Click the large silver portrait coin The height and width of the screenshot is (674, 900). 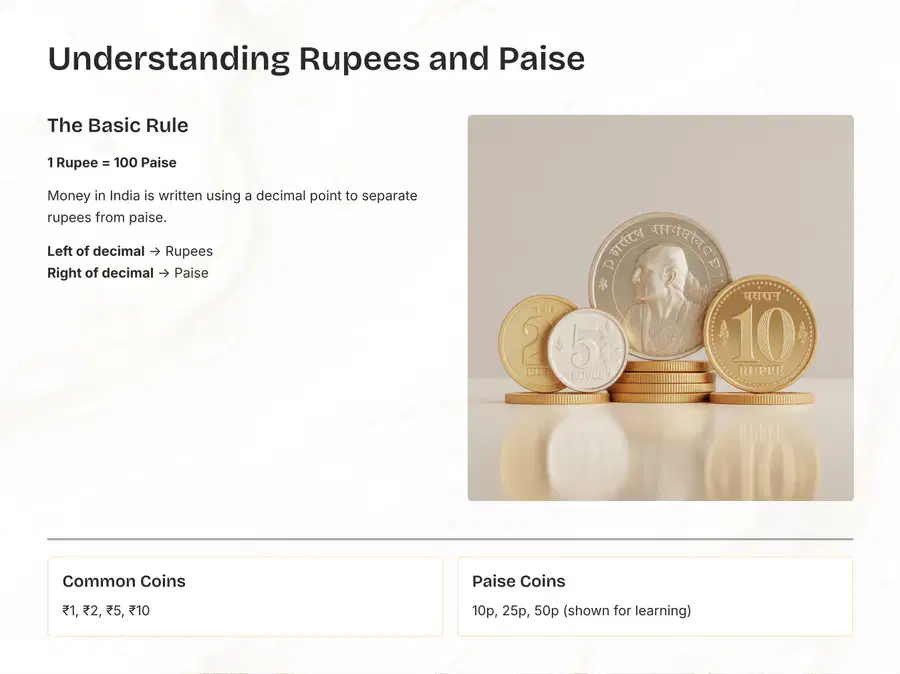tap(660, 285)
